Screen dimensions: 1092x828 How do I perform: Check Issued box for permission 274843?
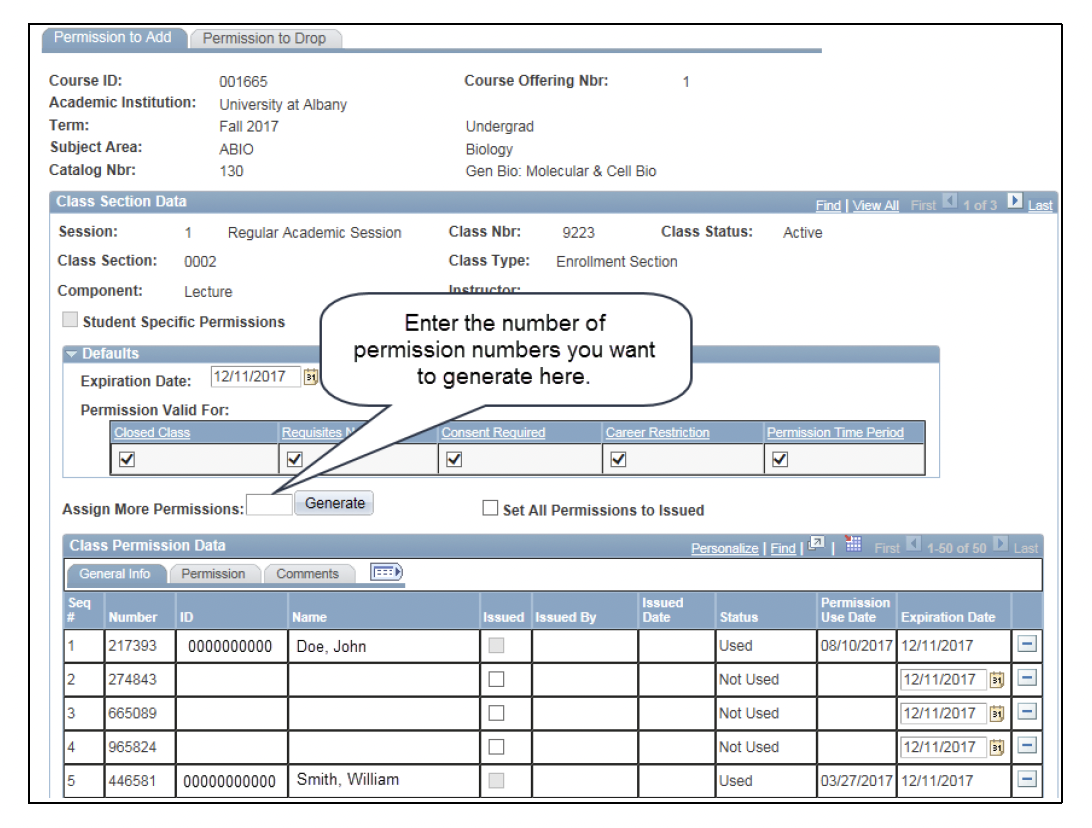(x=496, y=680)
